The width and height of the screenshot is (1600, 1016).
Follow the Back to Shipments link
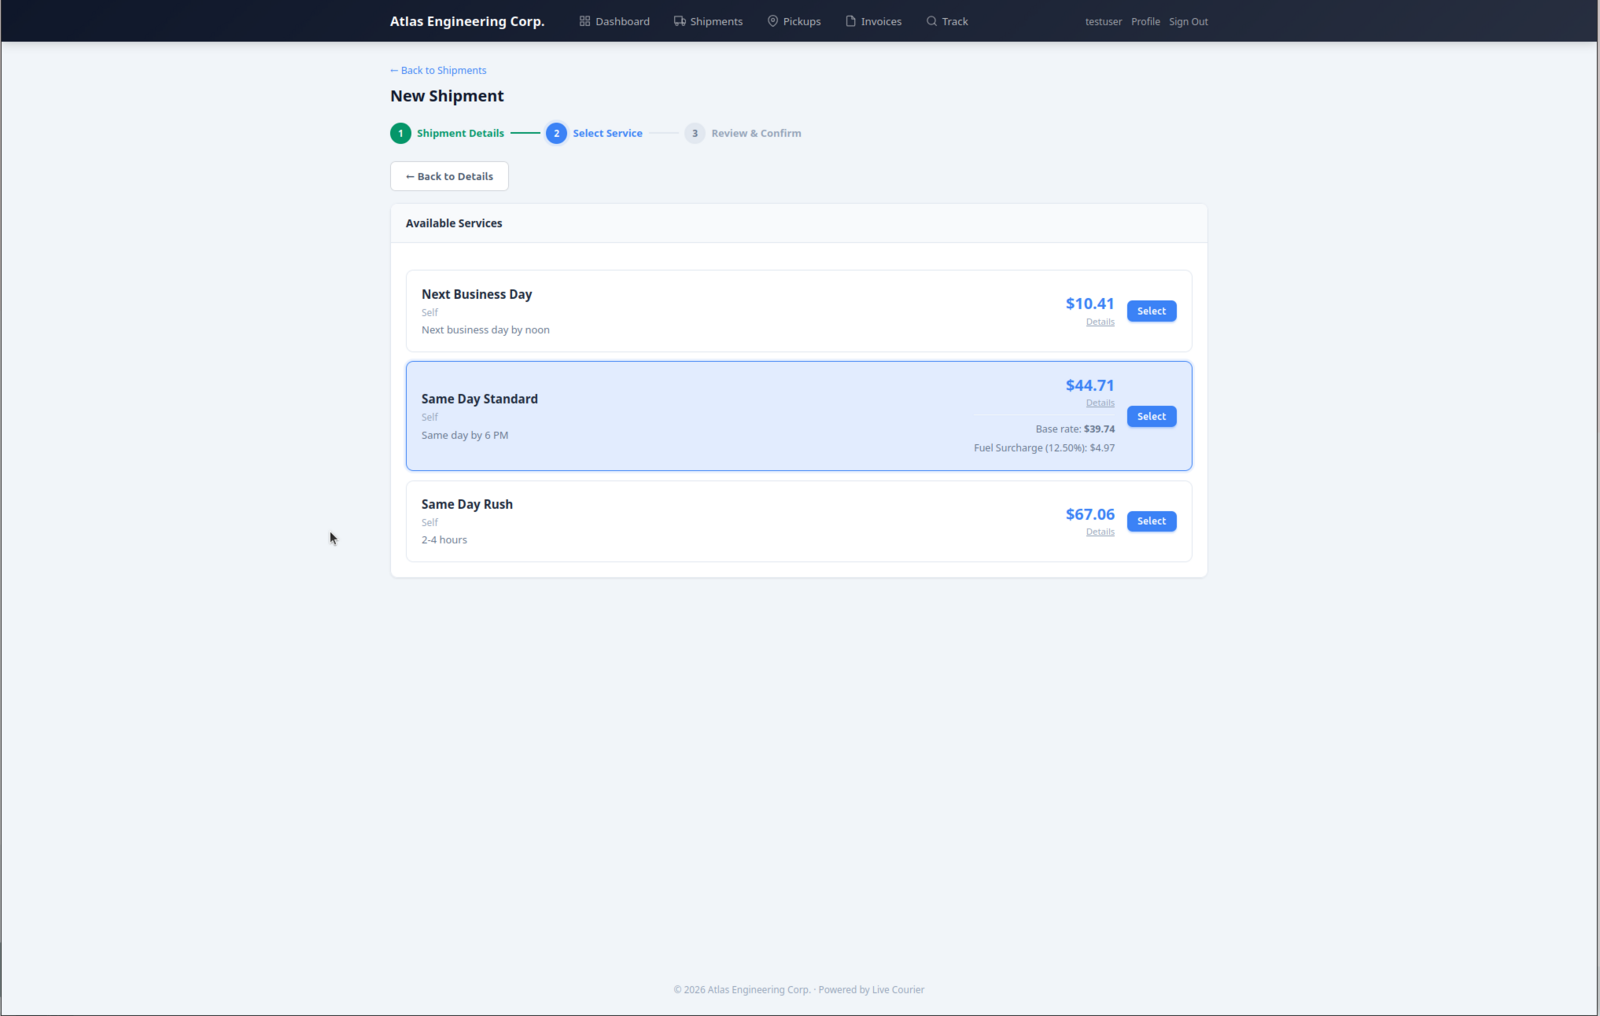point(438,70)
